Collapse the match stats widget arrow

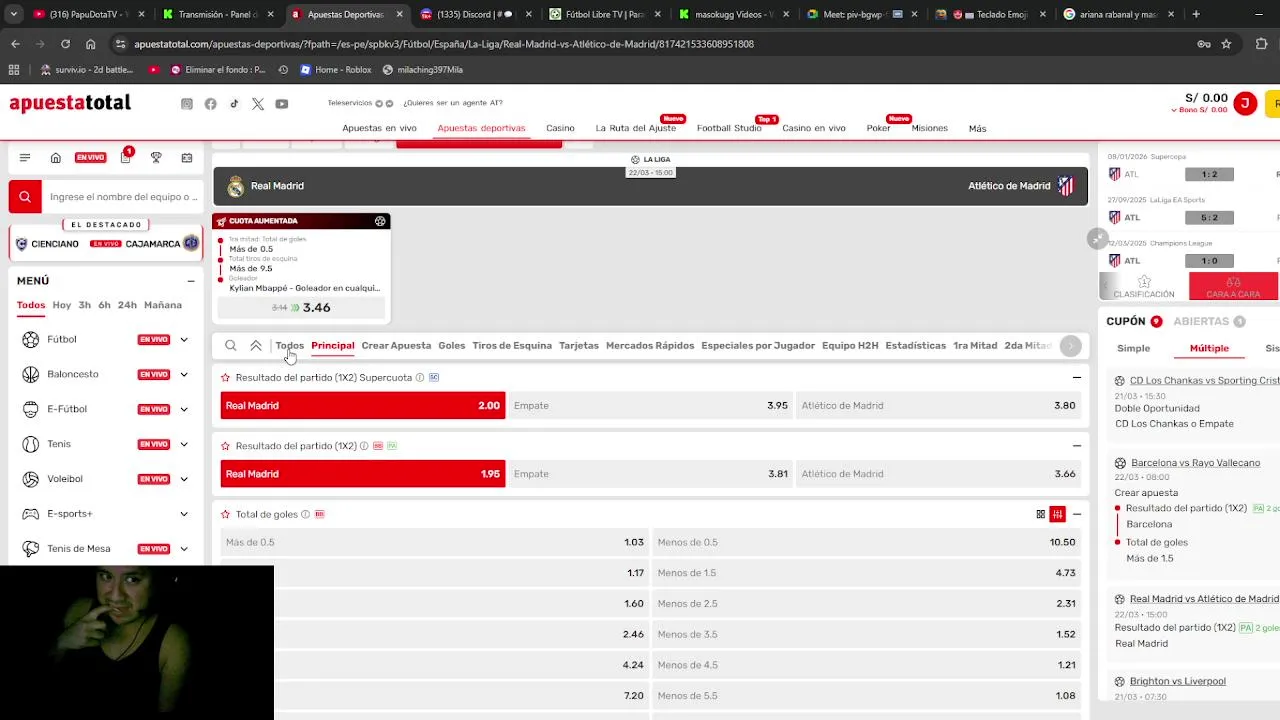click(1097, 238)
